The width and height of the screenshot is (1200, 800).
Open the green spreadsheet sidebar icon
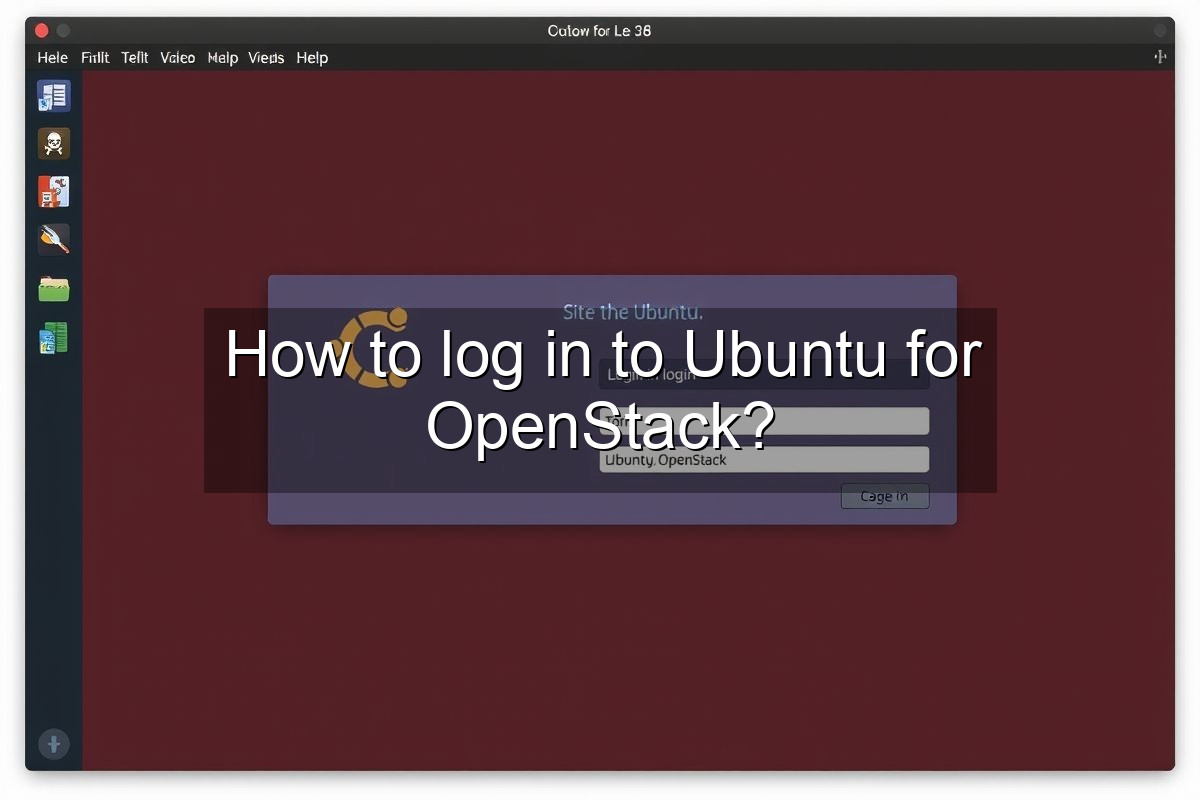[53, 338]
